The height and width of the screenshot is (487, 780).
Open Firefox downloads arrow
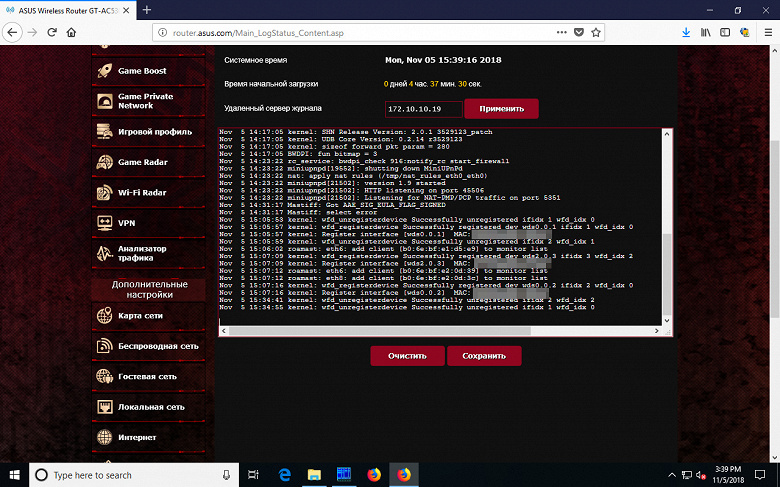click(686, 32)
